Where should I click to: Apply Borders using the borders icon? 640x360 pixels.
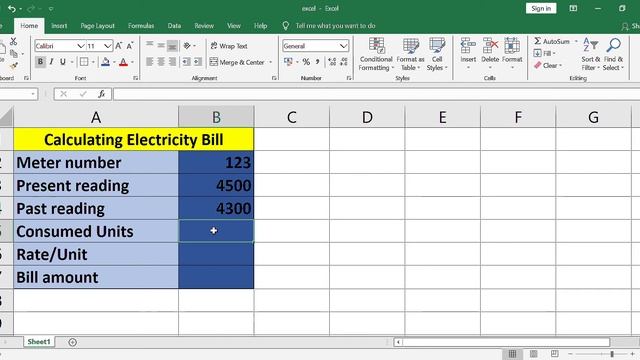84,62
